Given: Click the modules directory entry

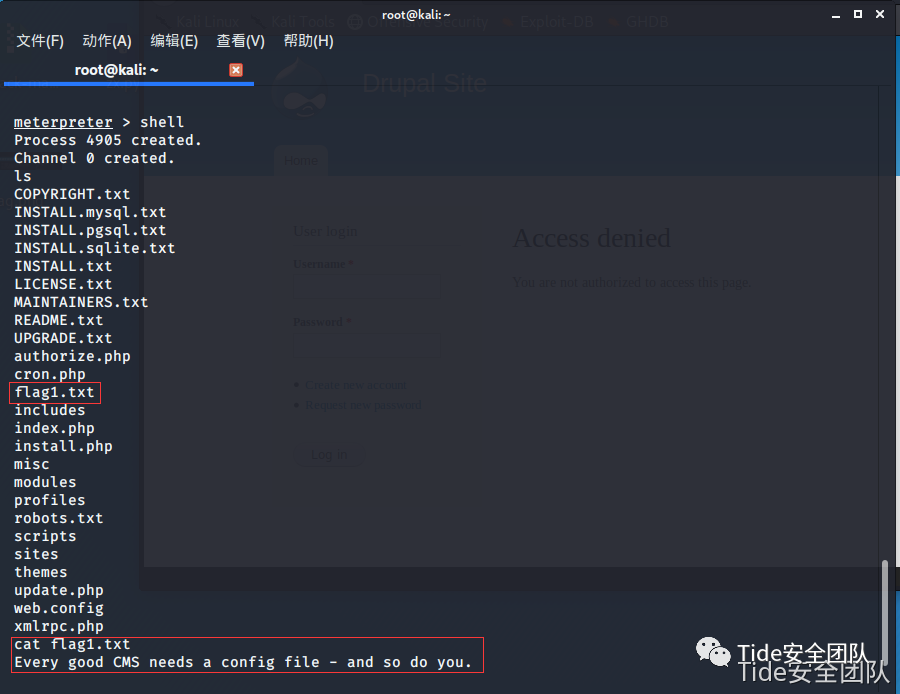Looking at the screenshot, I should pos(45,482).
